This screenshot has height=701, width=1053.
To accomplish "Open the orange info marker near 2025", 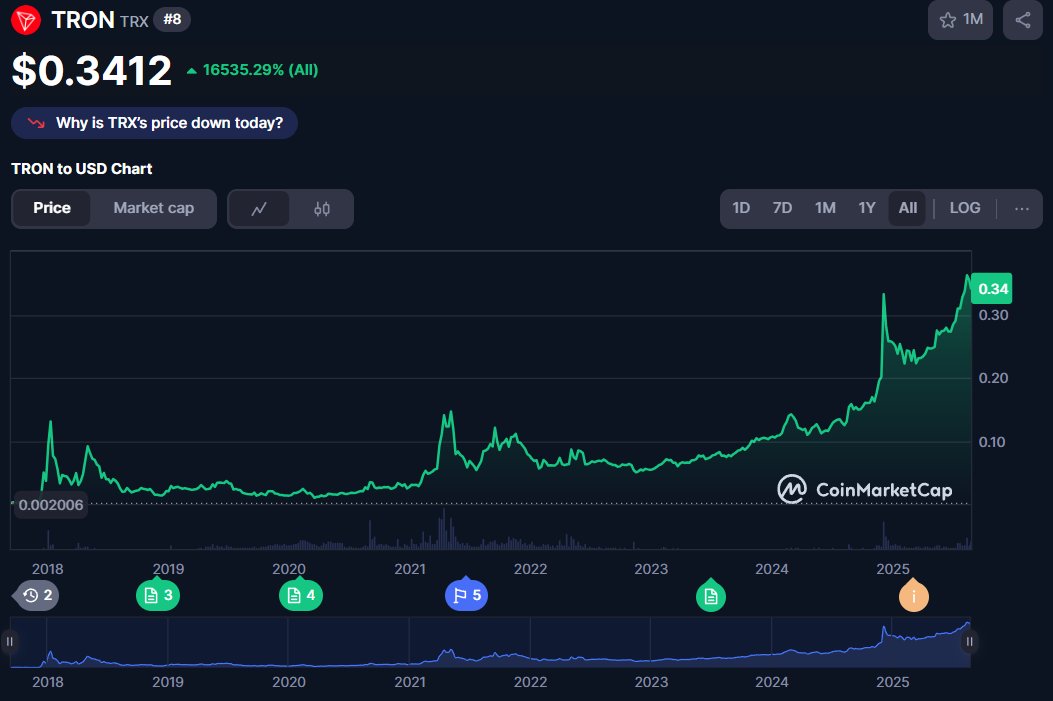I will (914, 596).
